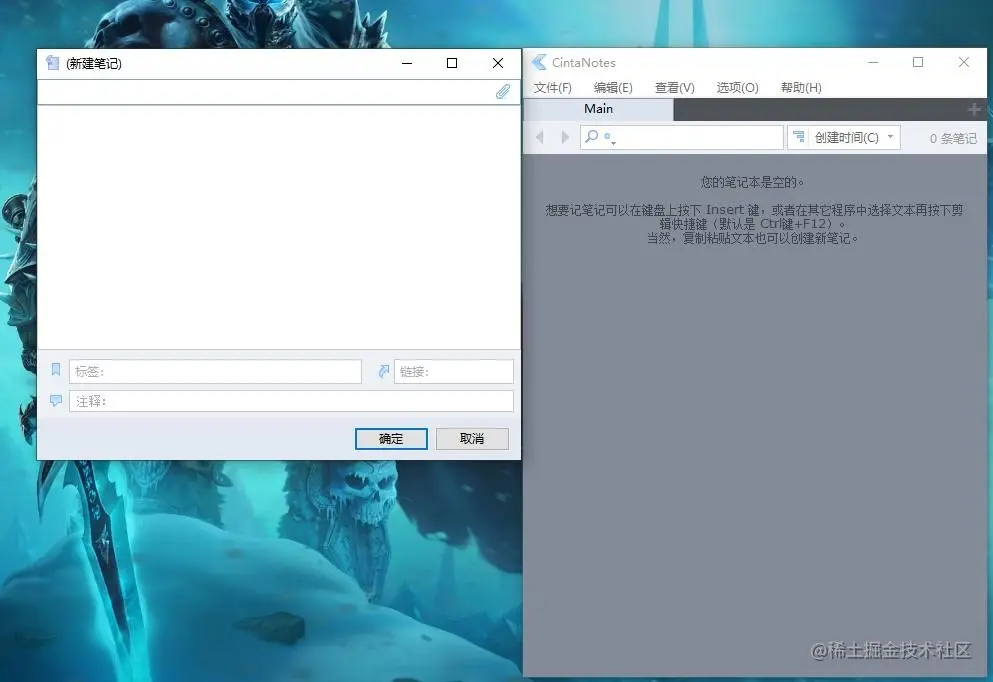
Task: Open the 帮助(H) menu
Action: [801, 87]
